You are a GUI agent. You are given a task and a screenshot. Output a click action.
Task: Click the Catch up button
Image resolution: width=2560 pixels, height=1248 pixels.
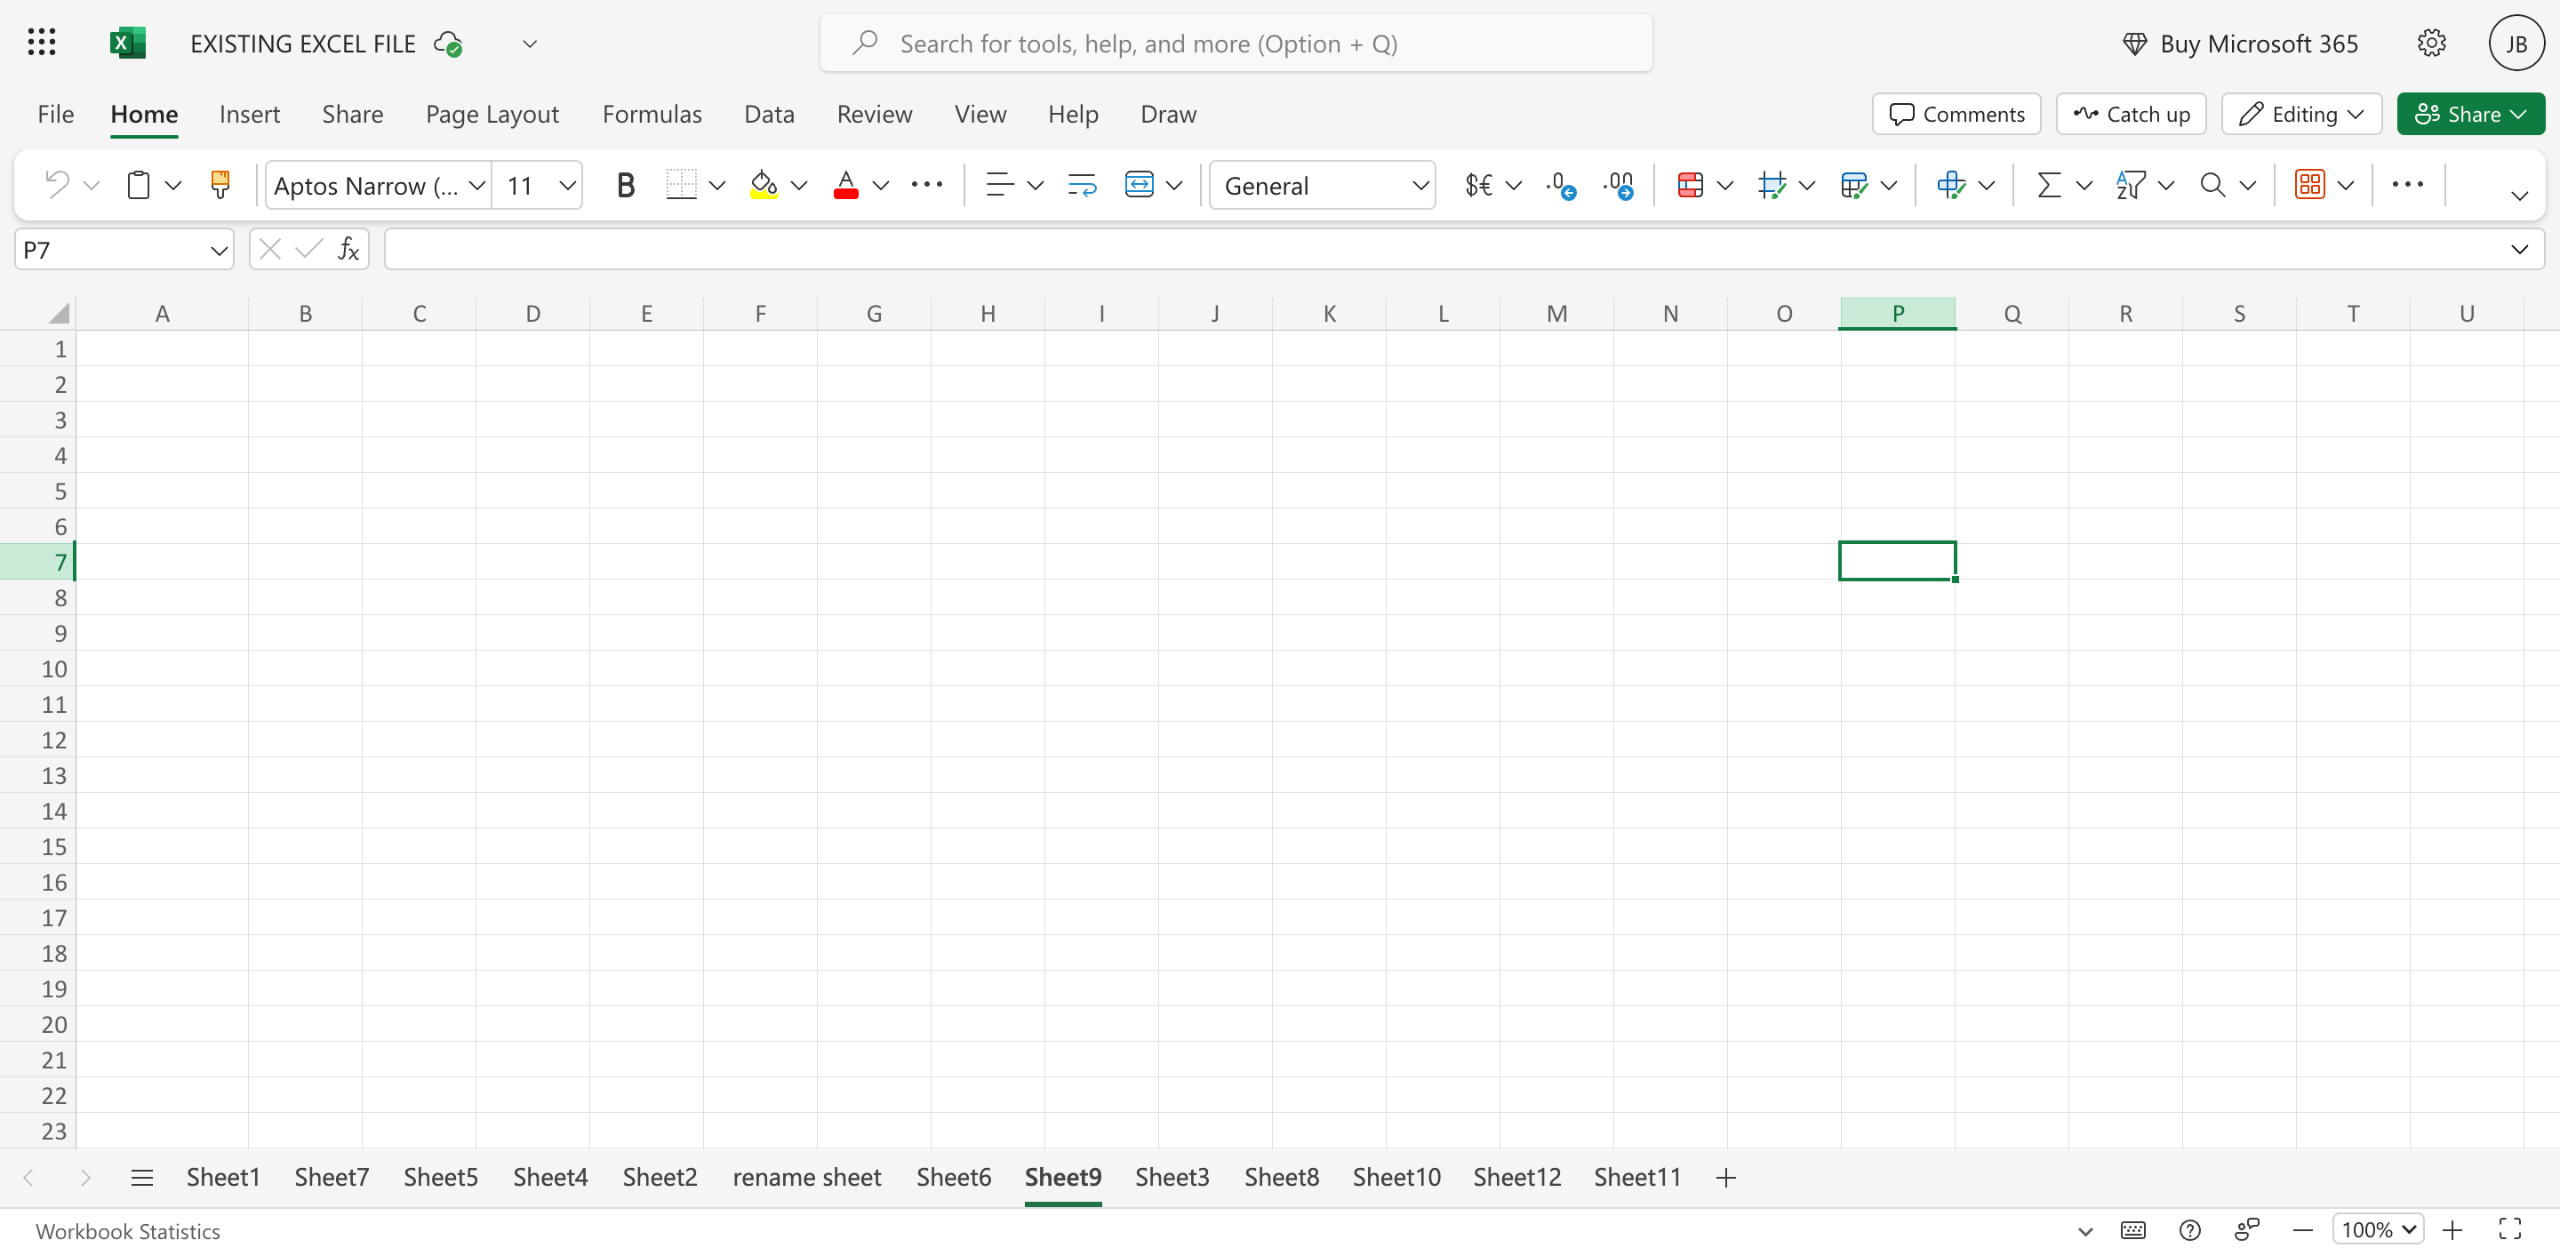2131,114
